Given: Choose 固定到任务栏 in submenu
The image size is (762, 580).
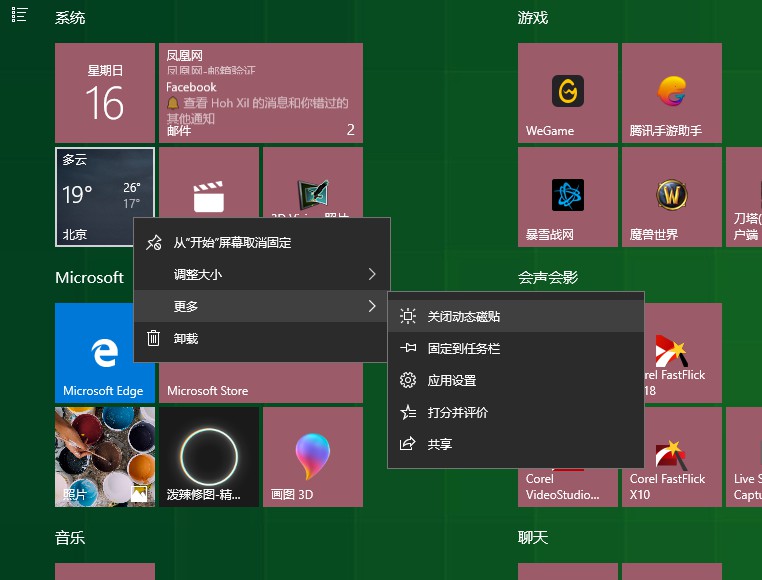Looking at the screenshot, I should pos(516,348).
